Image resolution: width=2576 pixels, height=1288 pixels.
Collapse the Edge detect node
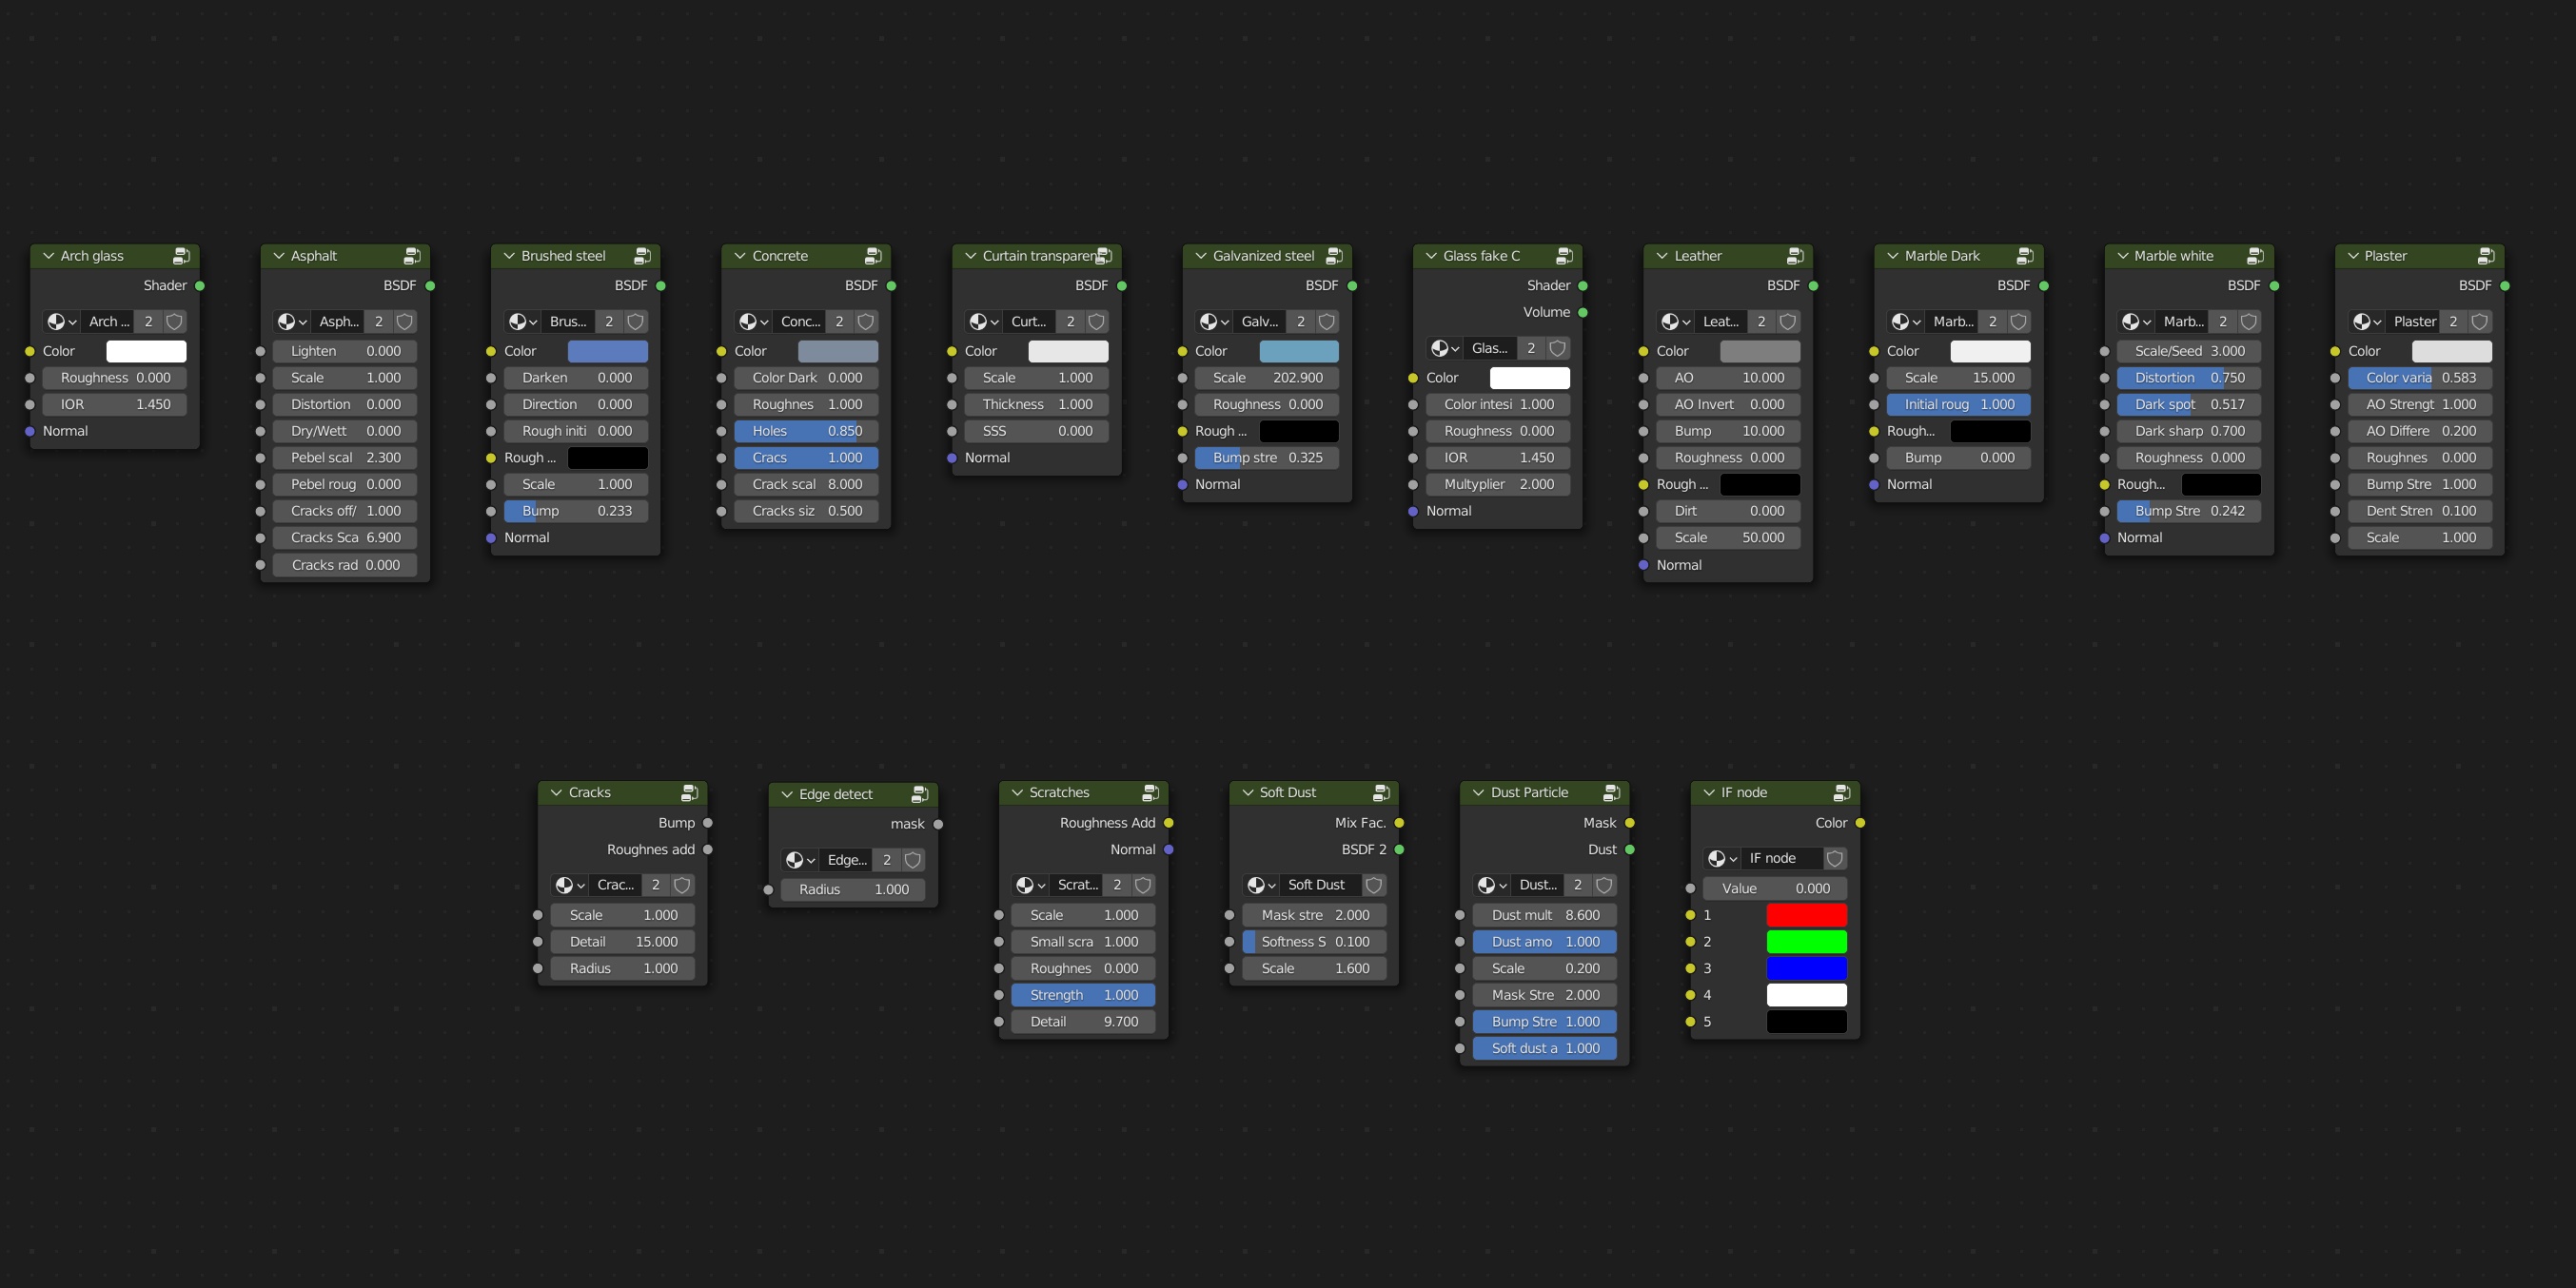[x=786, y=794]
